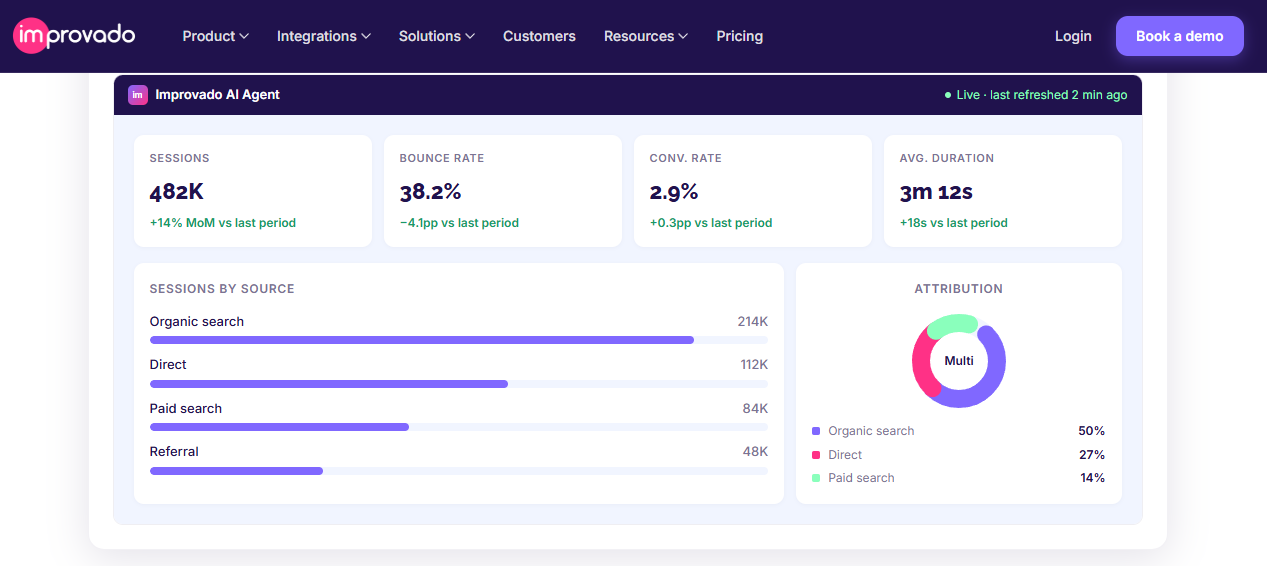1267x566 pixels.
Task: Click the '14%' attribution value
Action: click(1092, 478)
